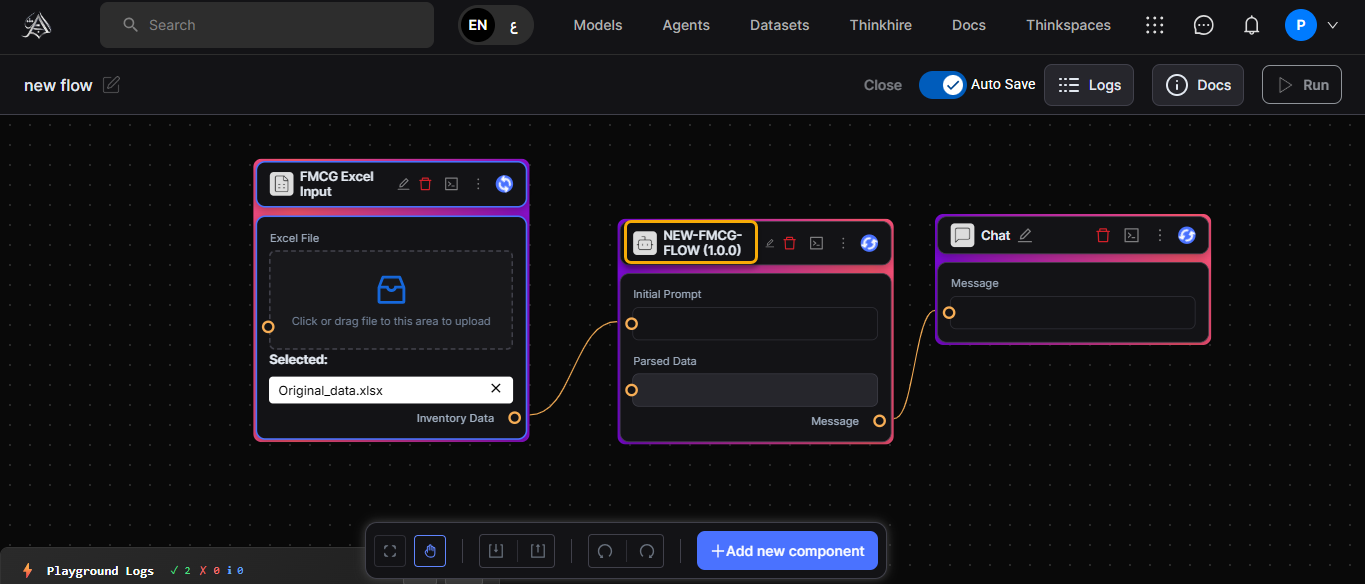Open terminal icon on NEW-FMCG-FLOW node
Viewport: 1365px width, 584px height.
[x=816, y=243]
